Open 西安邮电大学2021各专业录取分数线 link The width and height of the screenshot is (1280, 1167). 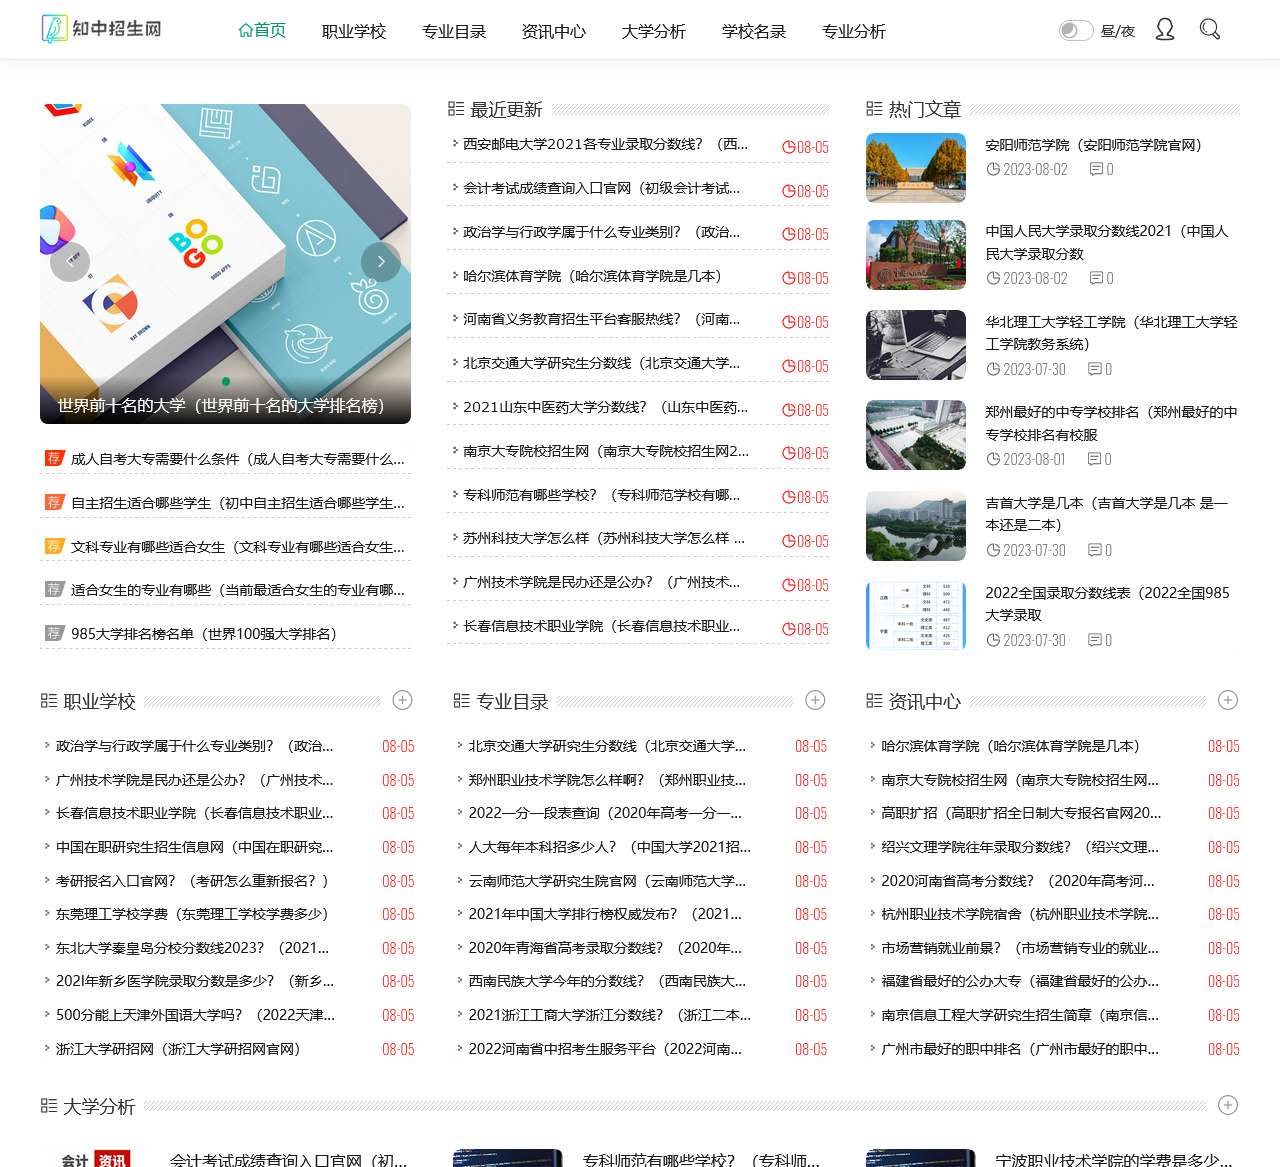tap(606, 144)
